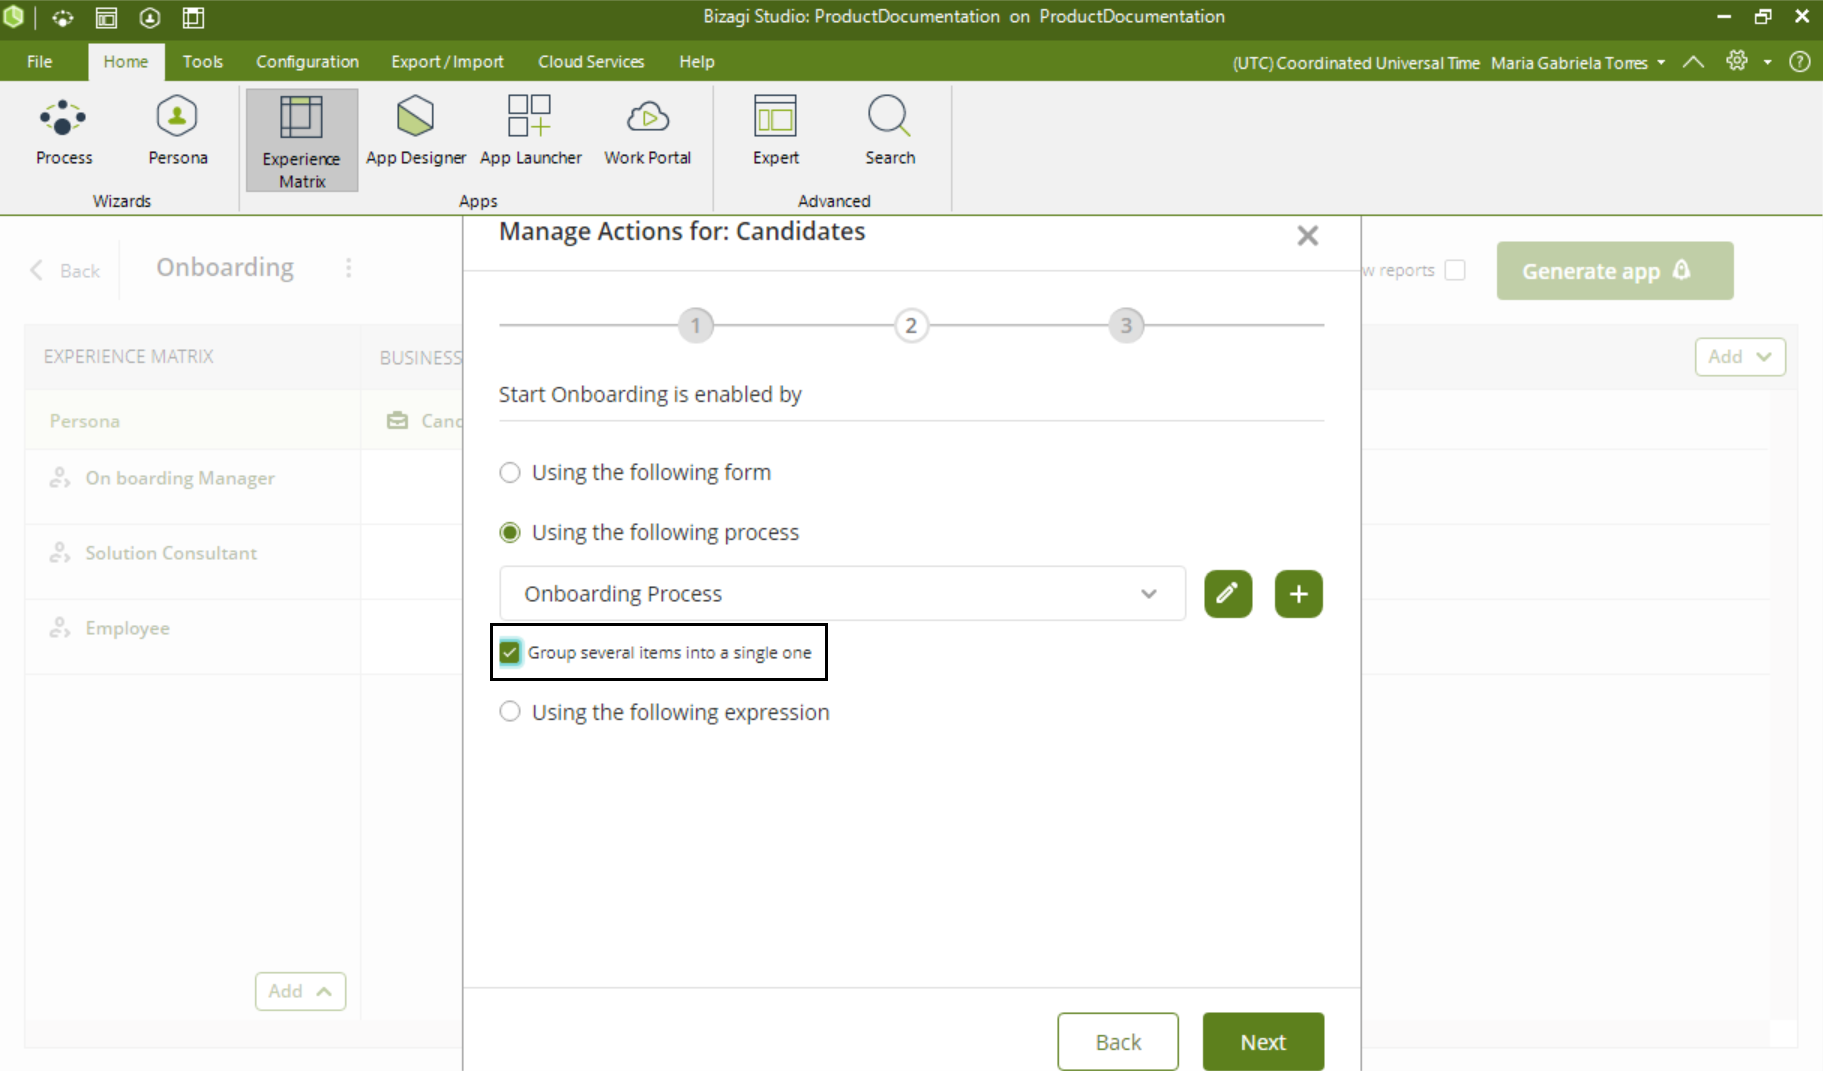Viewport: 1823px width, 1071px height.
Task: Click the Bizagi logo in title bar
Action: pyautogui.click(x=13, y=17)
